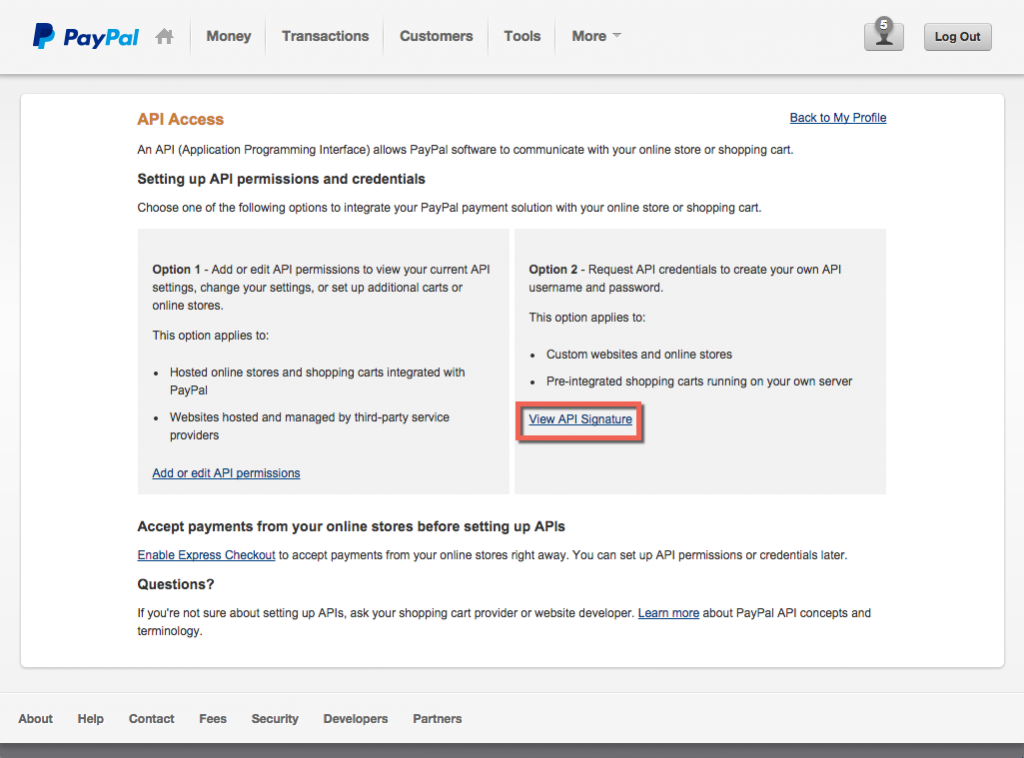Click Enable Express Checkout
Image resolution: width=1024 pixels, height=758 pixels.
coord(206,555)
